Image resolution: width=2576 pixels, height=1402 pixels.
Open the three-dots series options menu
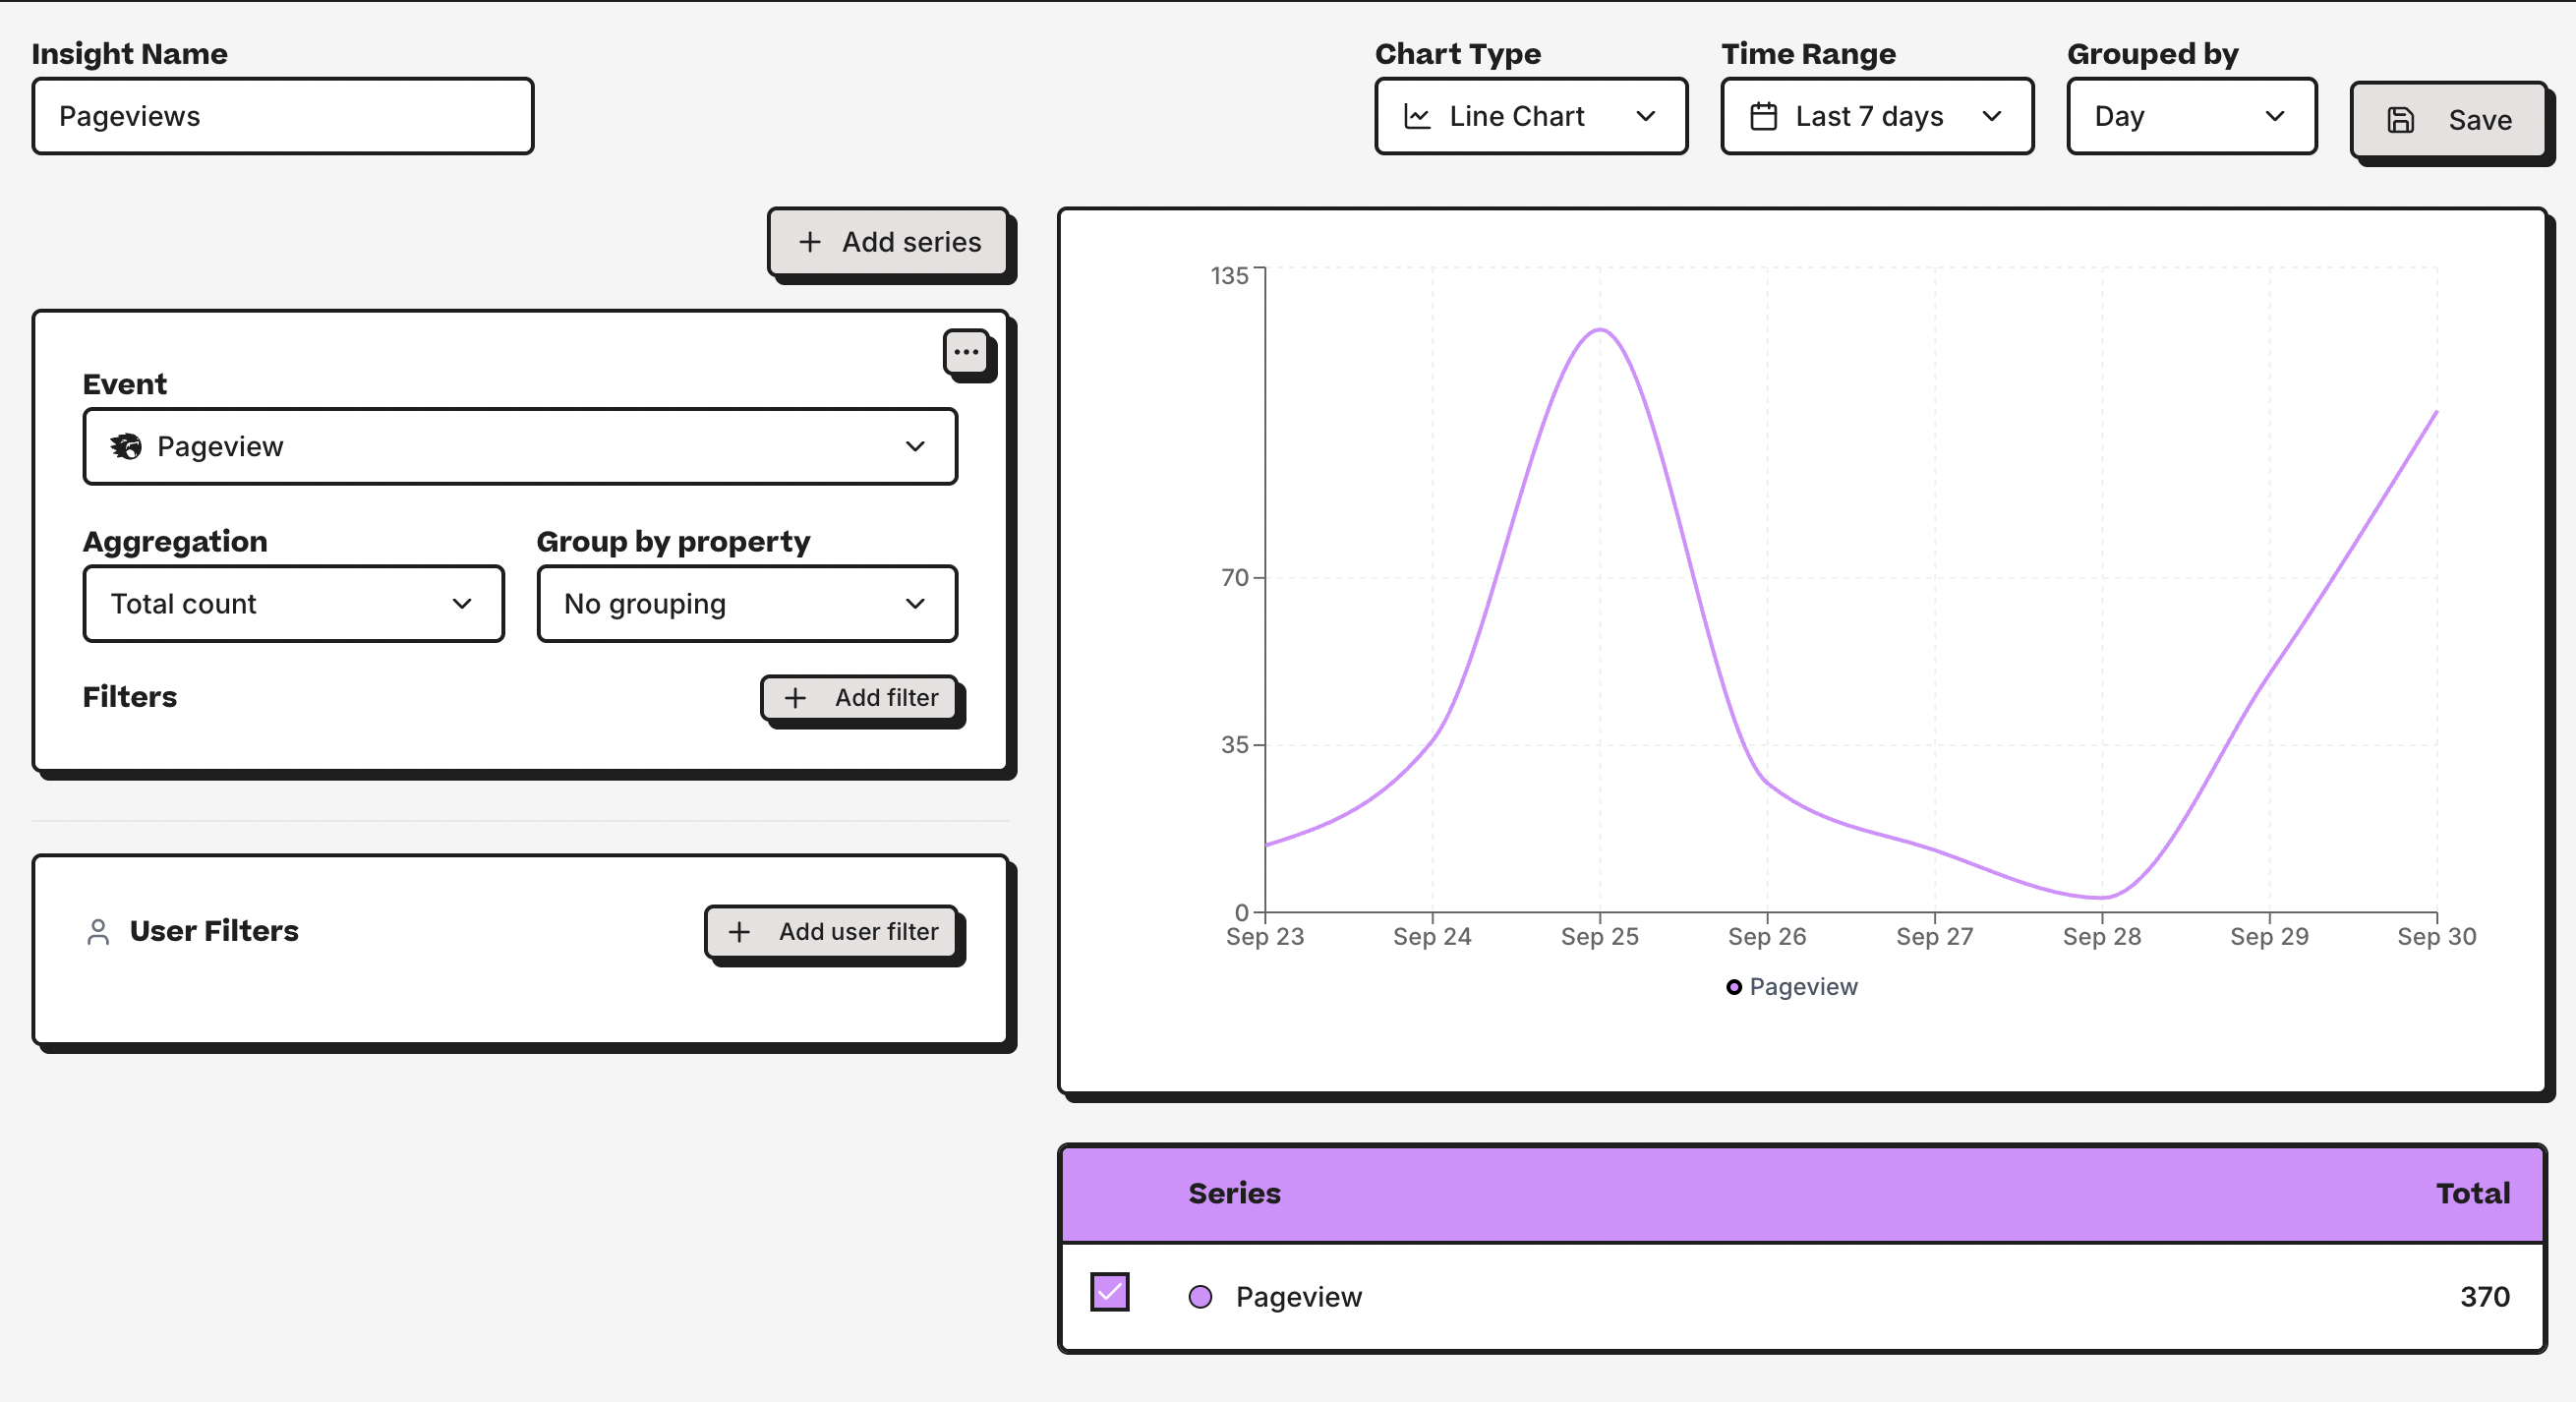(x=965, y=352)
